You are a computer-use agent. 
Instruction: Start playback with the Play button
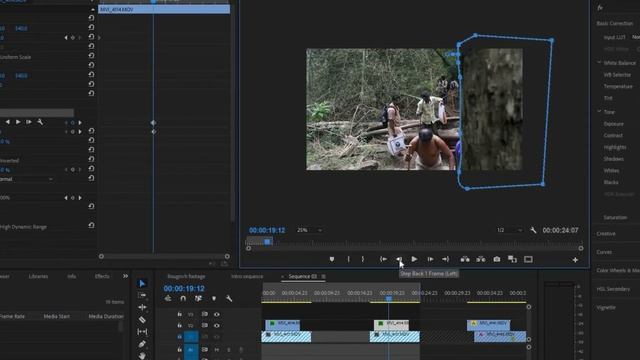click(414, 259)
